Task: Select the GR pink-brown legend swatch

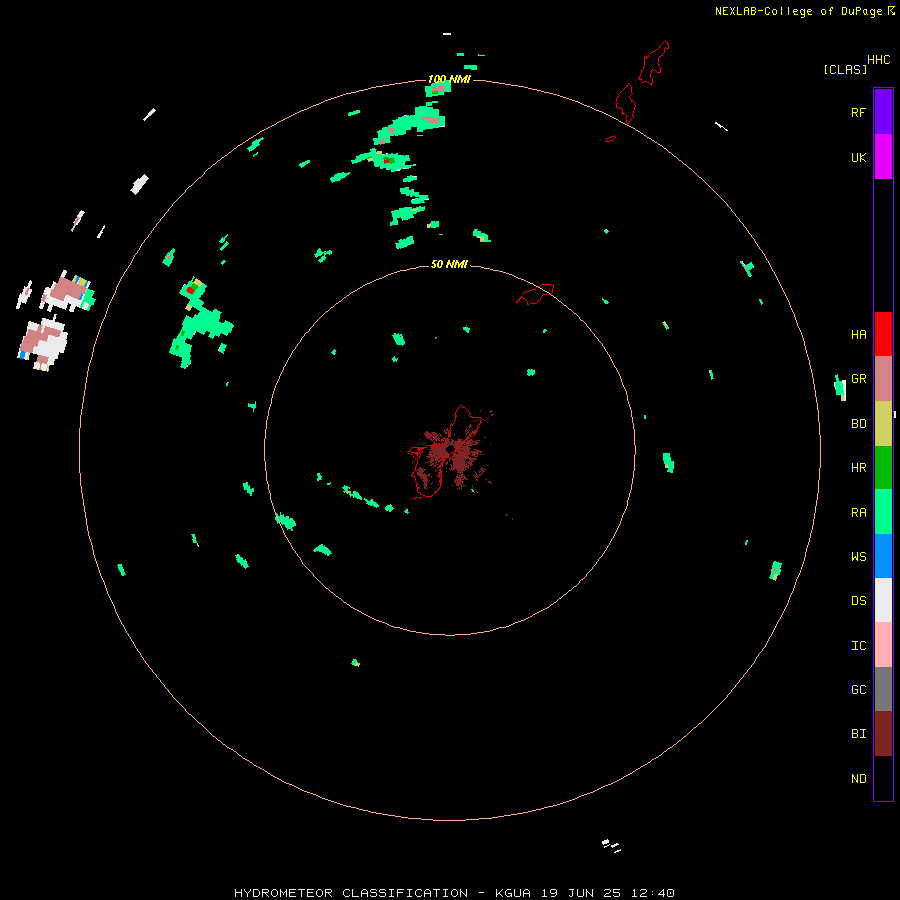Action: tap(883, 379)
